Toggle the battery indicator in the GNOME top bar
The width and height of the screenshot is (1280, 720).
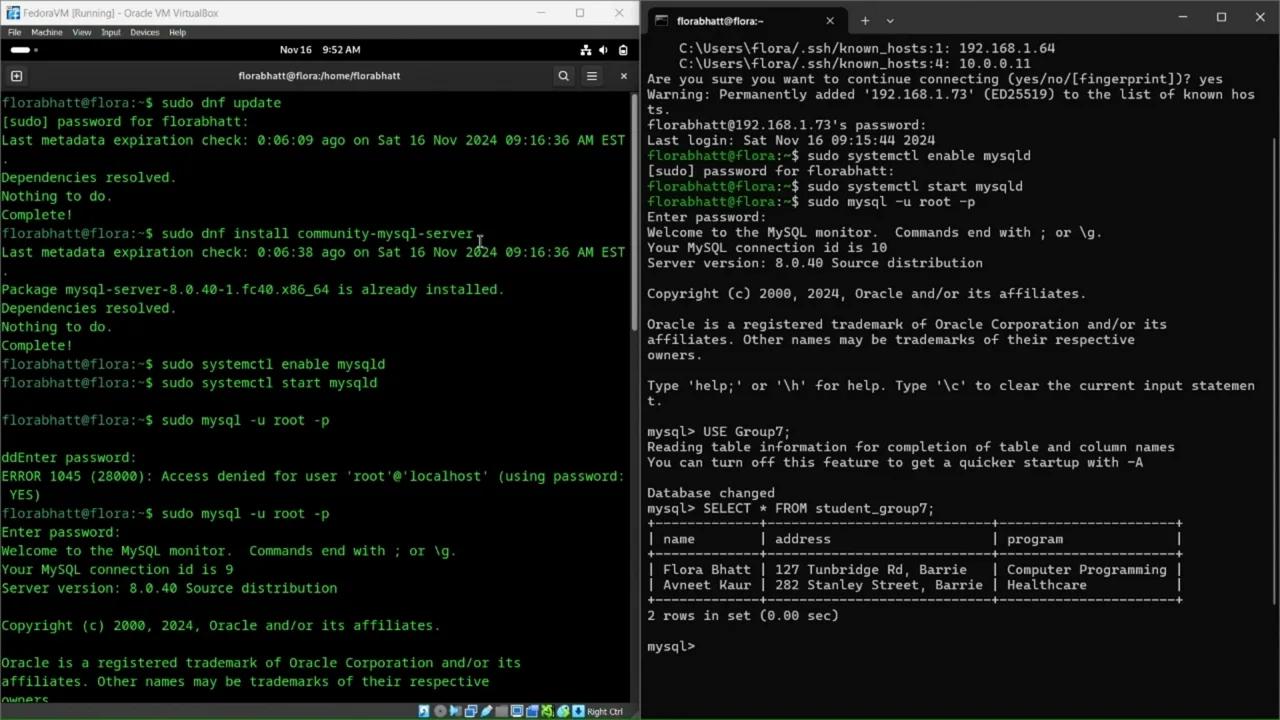click(622, 49)
